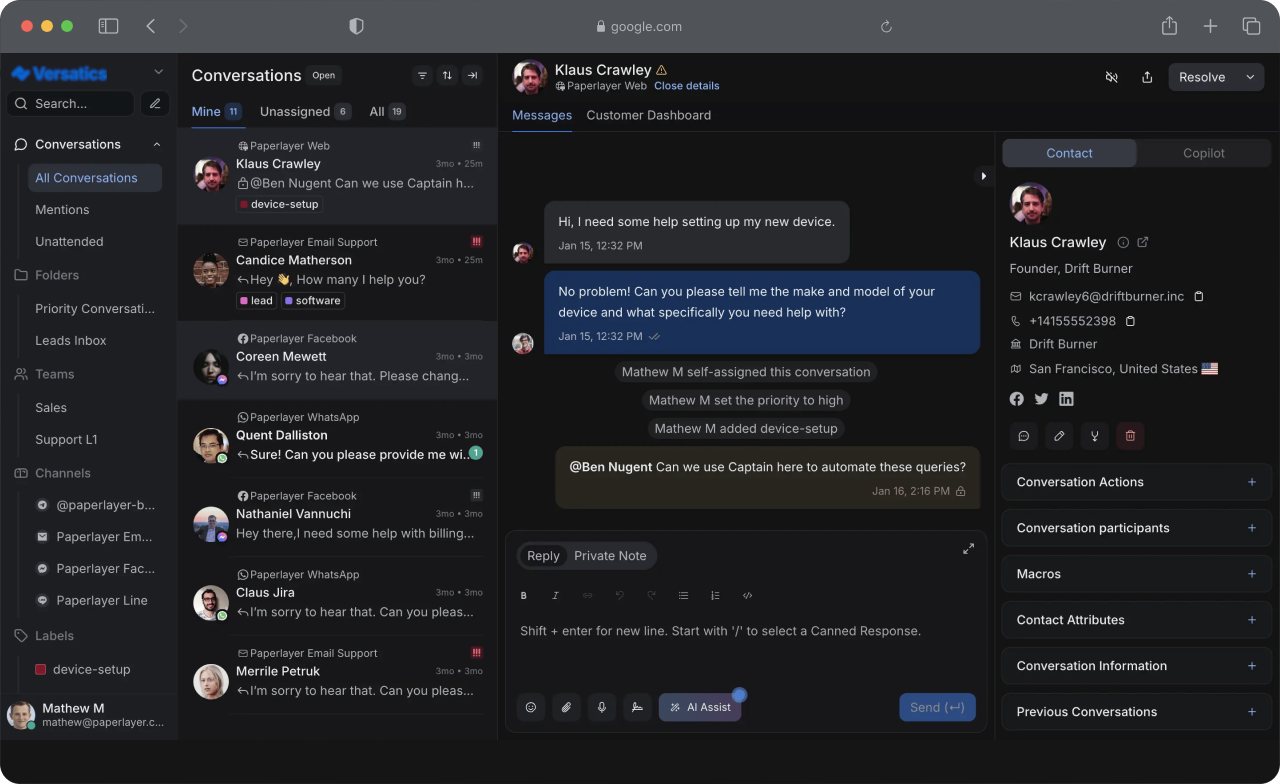Mute the conversation with the crossed speaker icon
1280x784 pixels.
click(x=1111, y=77)
